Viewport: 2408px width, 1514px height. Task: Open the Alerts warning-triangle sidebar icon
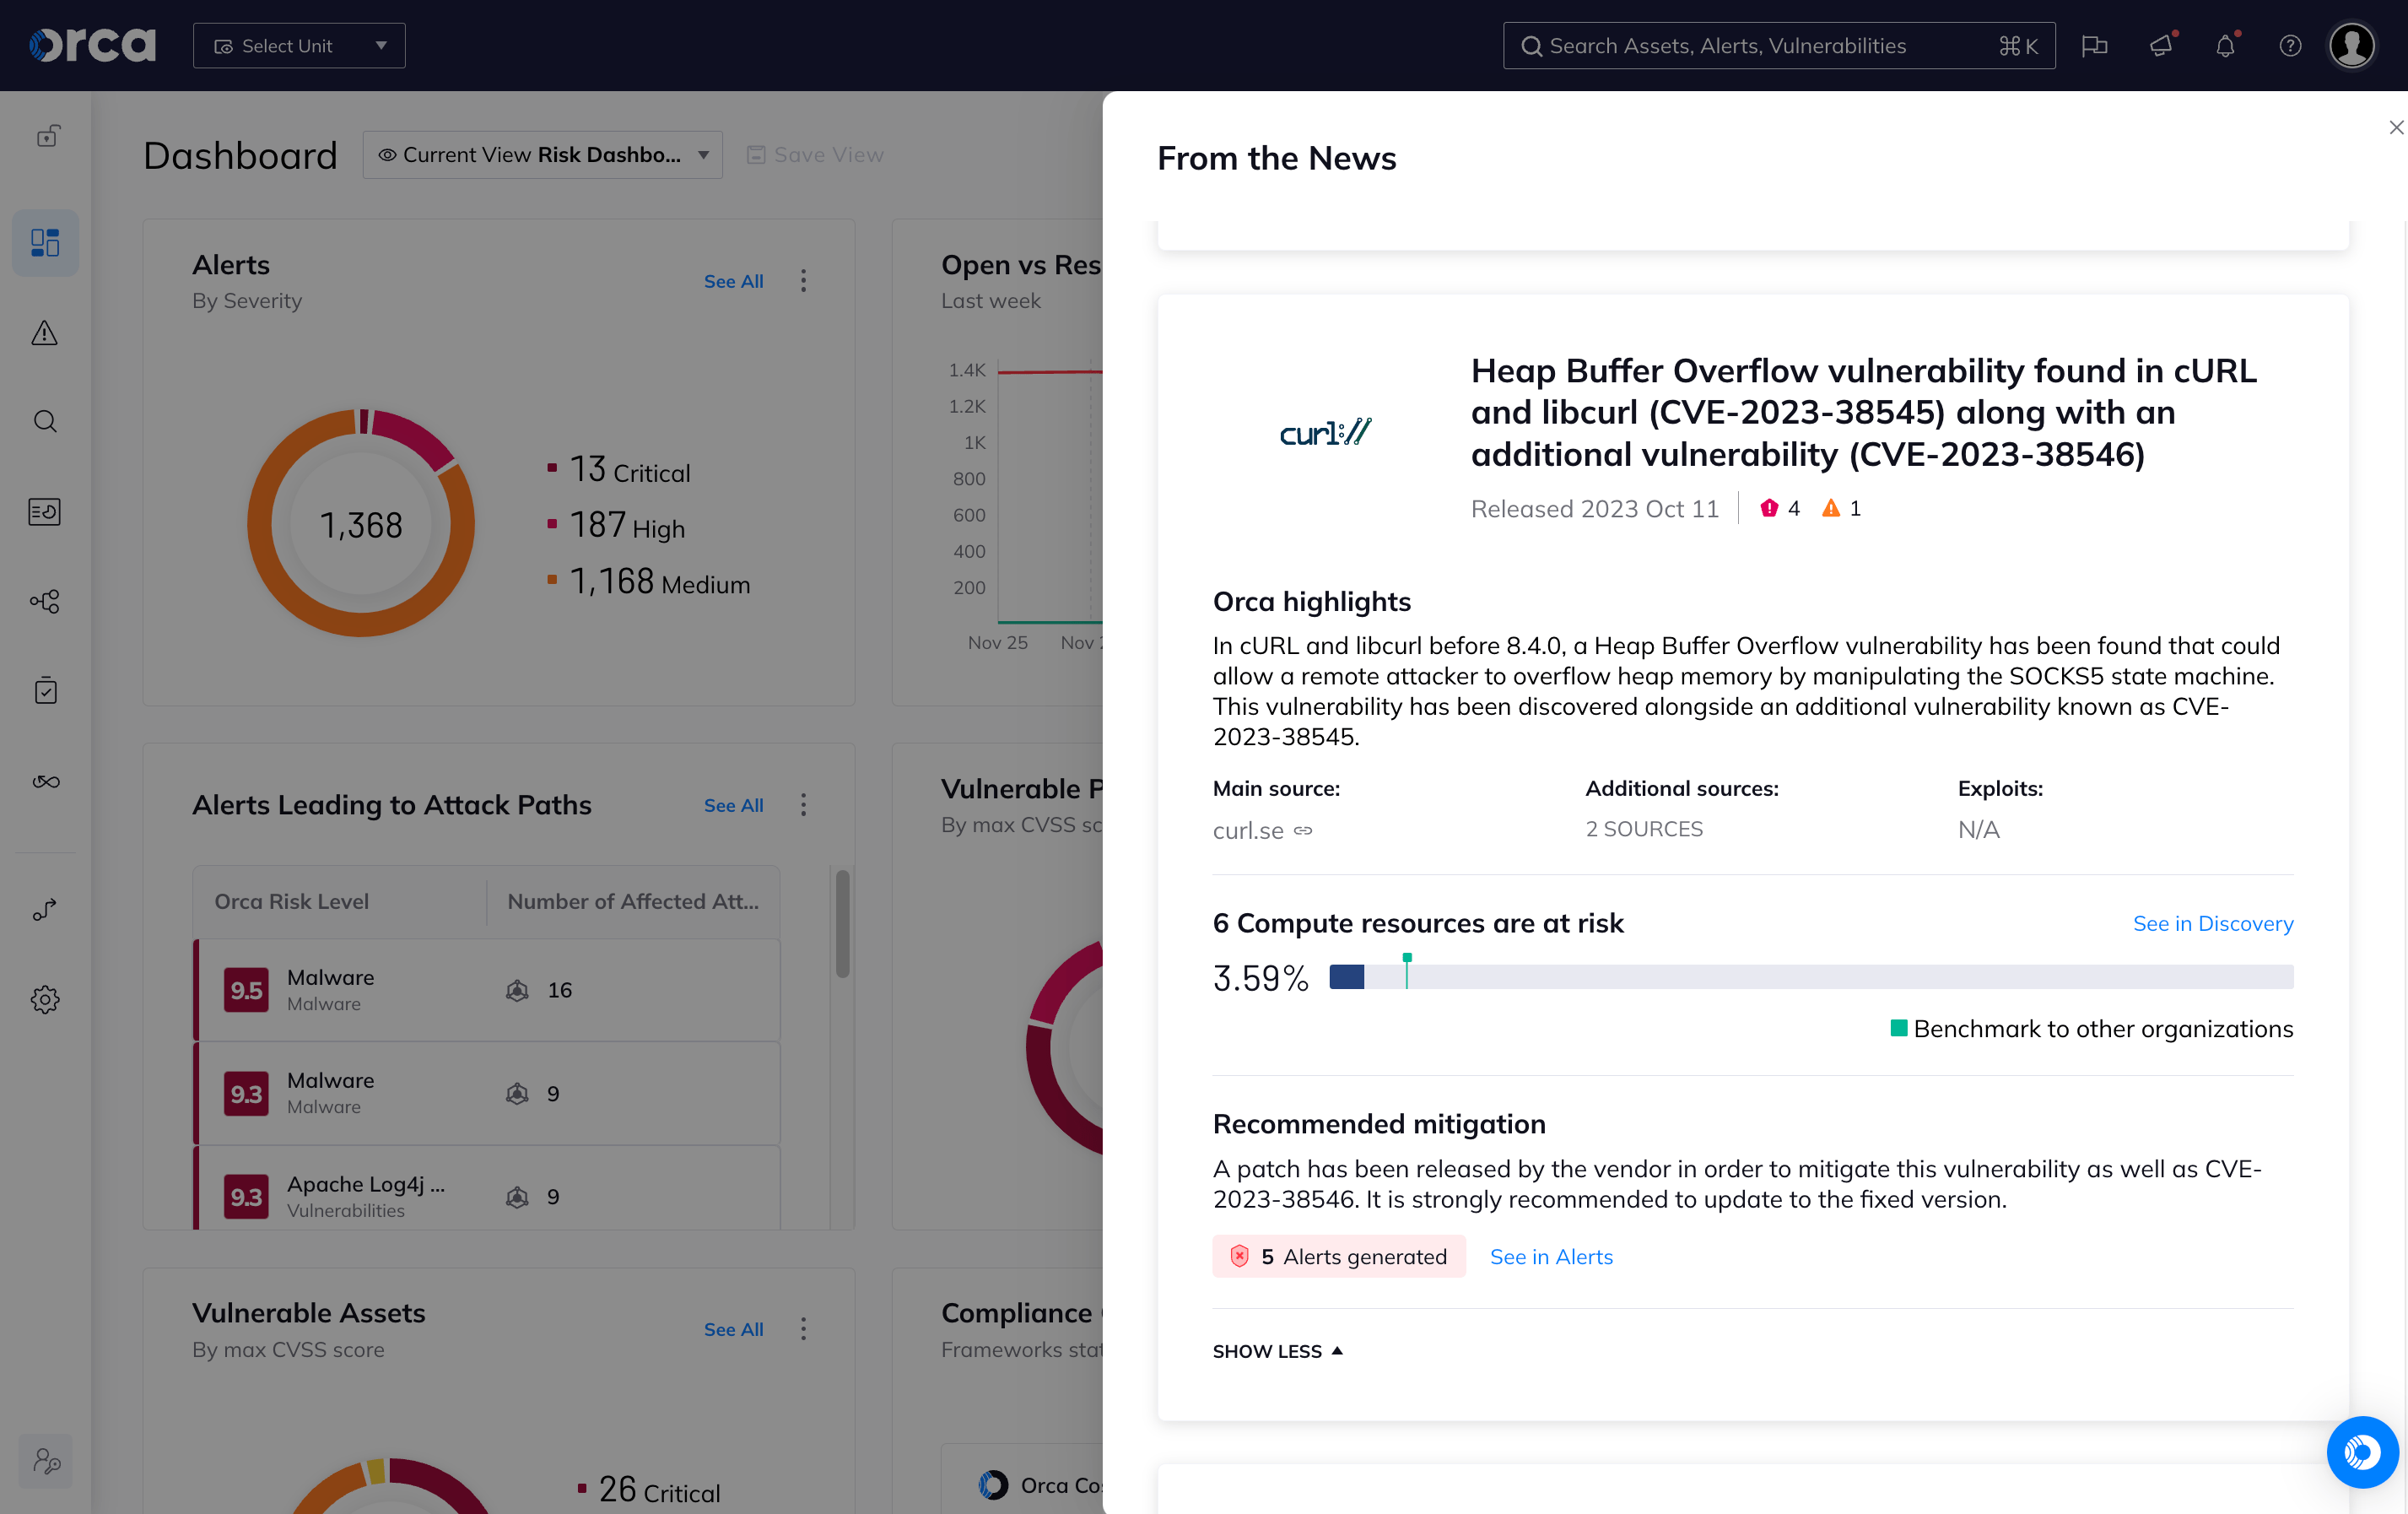pyautogui.click(x=45, y=332)
